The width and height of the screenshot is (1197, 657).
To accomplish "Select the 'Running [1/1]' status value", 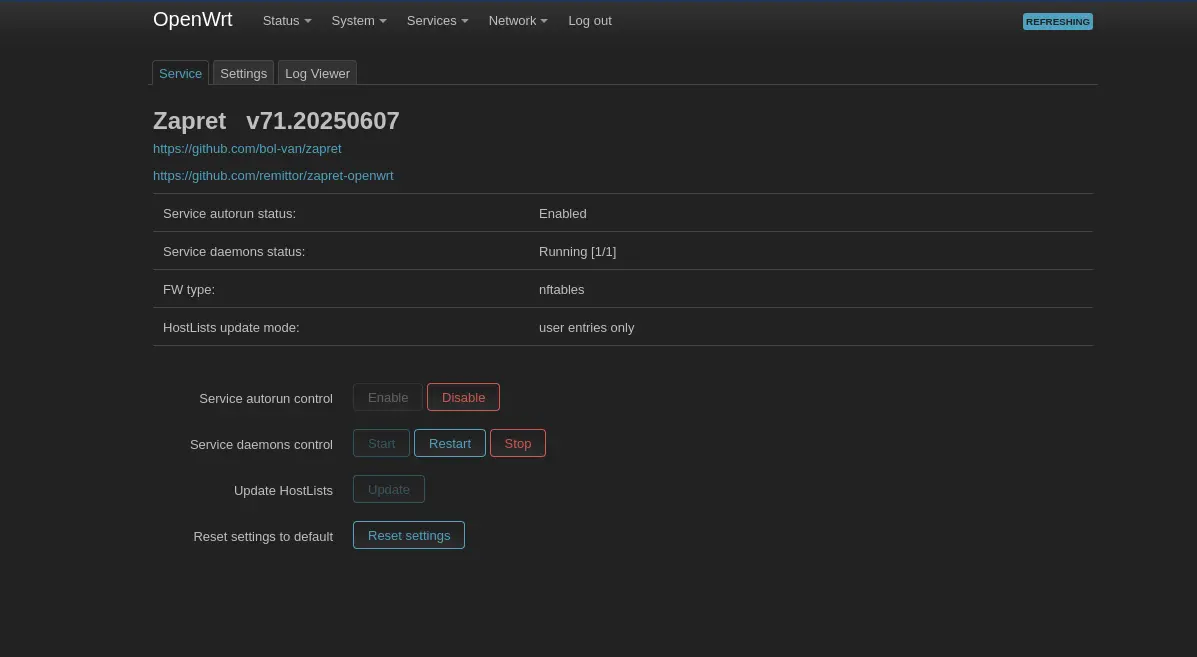I will (x=577, y=252).
